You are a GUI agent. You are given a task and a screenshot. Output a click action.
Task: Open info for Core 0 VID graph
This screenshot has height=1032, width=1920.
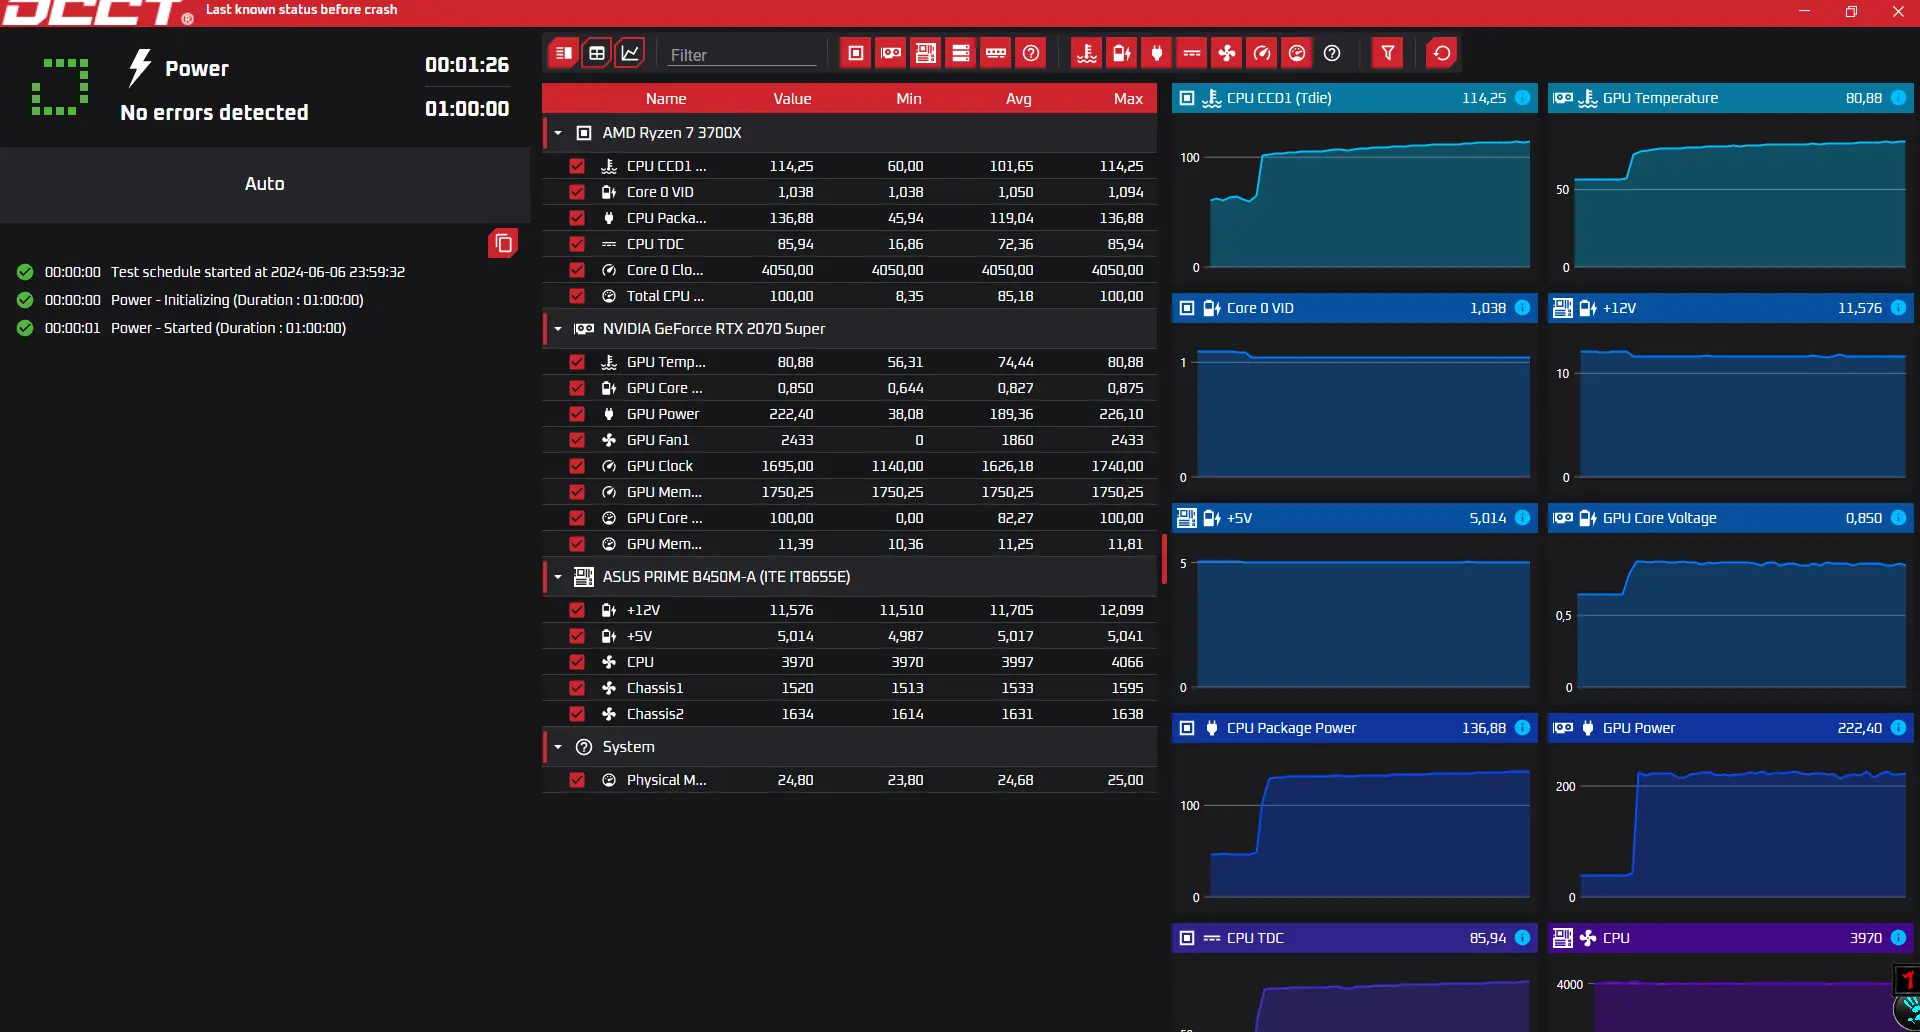(x=1522, y=308)
